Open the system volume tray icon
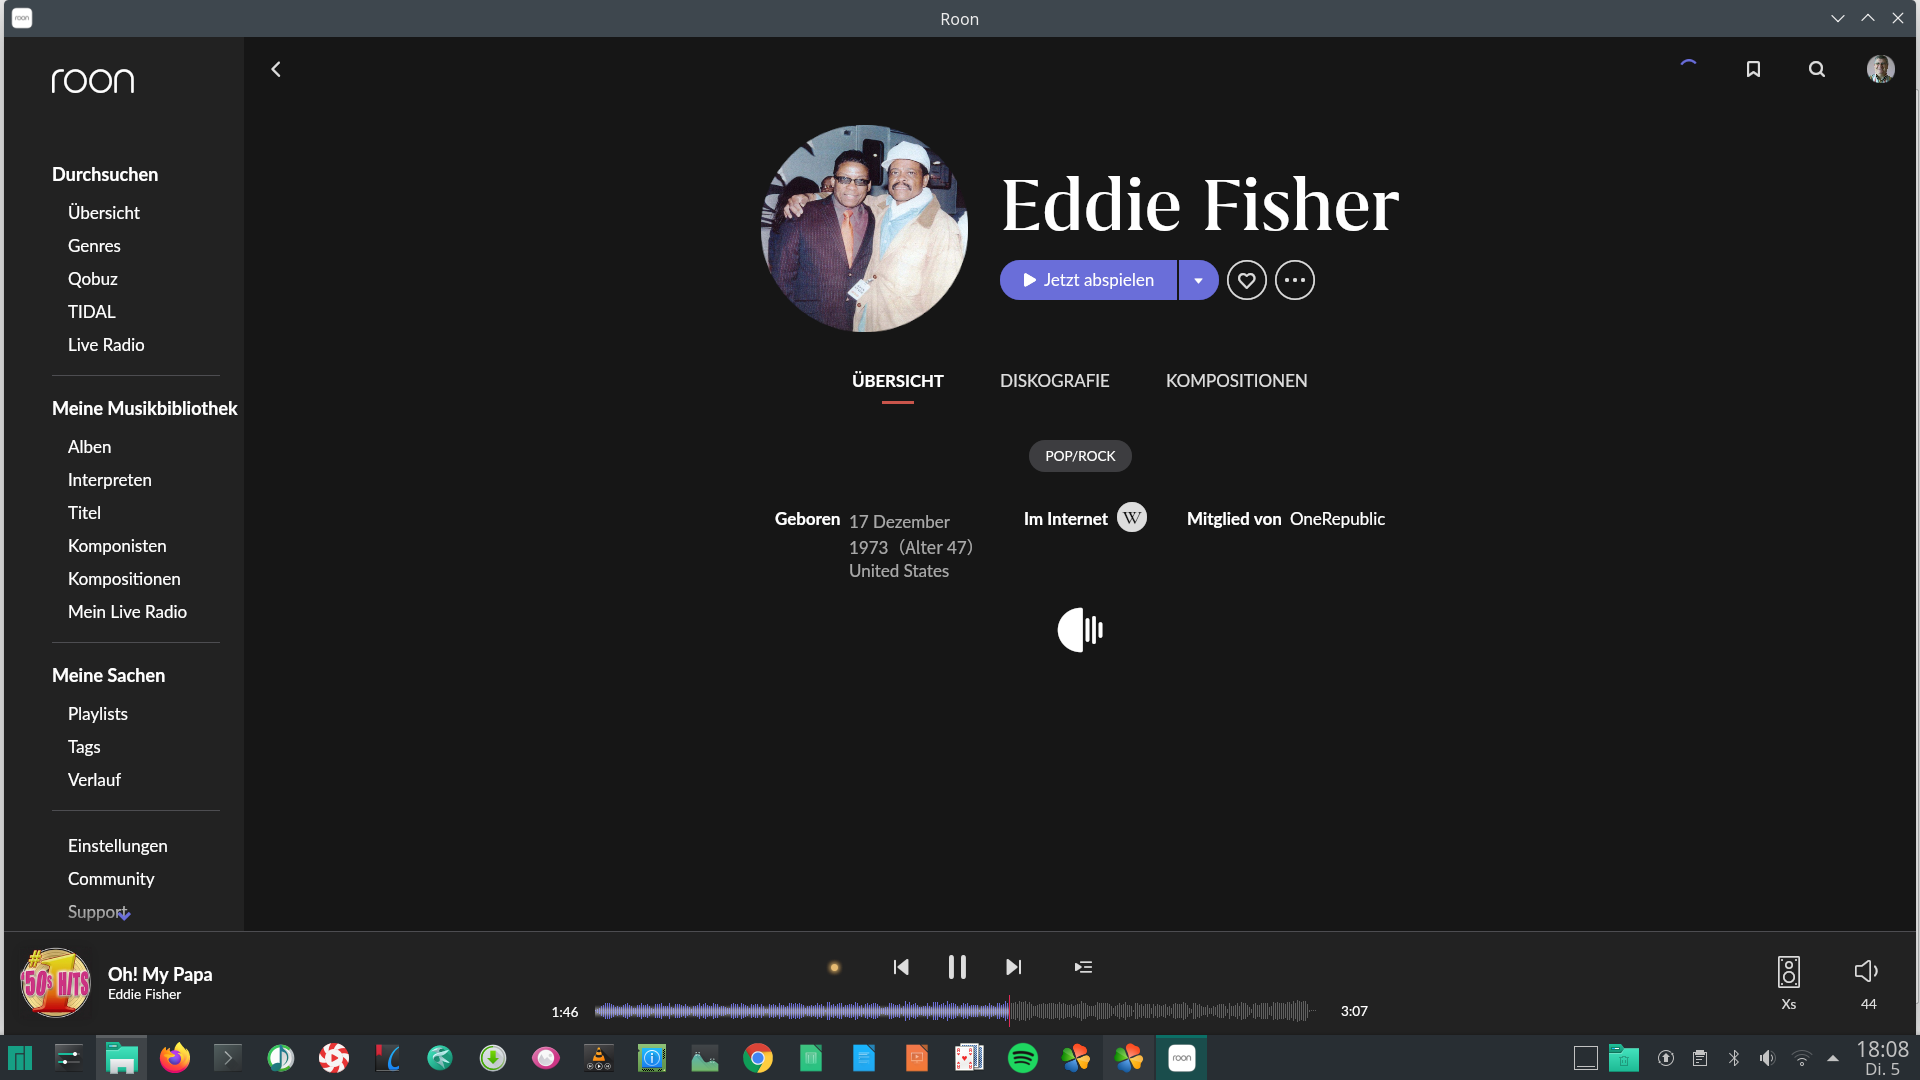Image resolution: width=1920 pixels, height=1080 pixels. pos(1767,1058)
